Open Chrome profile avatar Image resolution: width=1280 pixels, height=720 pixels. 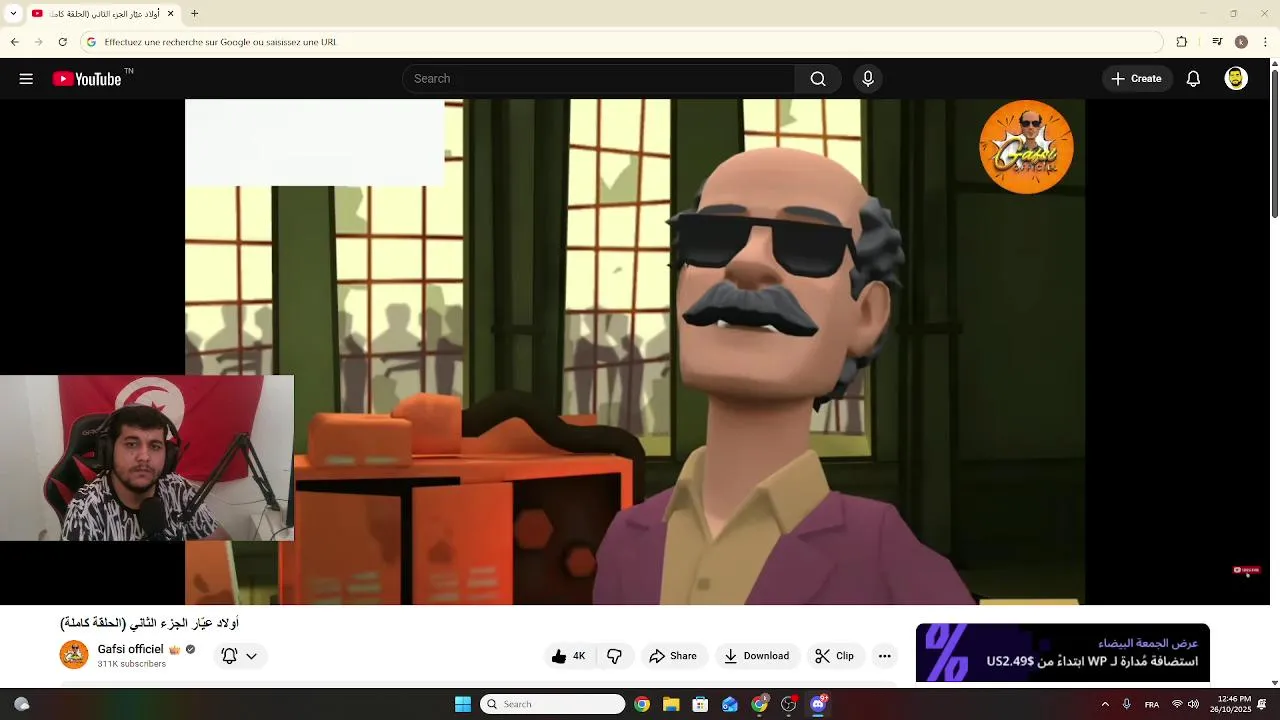(1241, 42)
